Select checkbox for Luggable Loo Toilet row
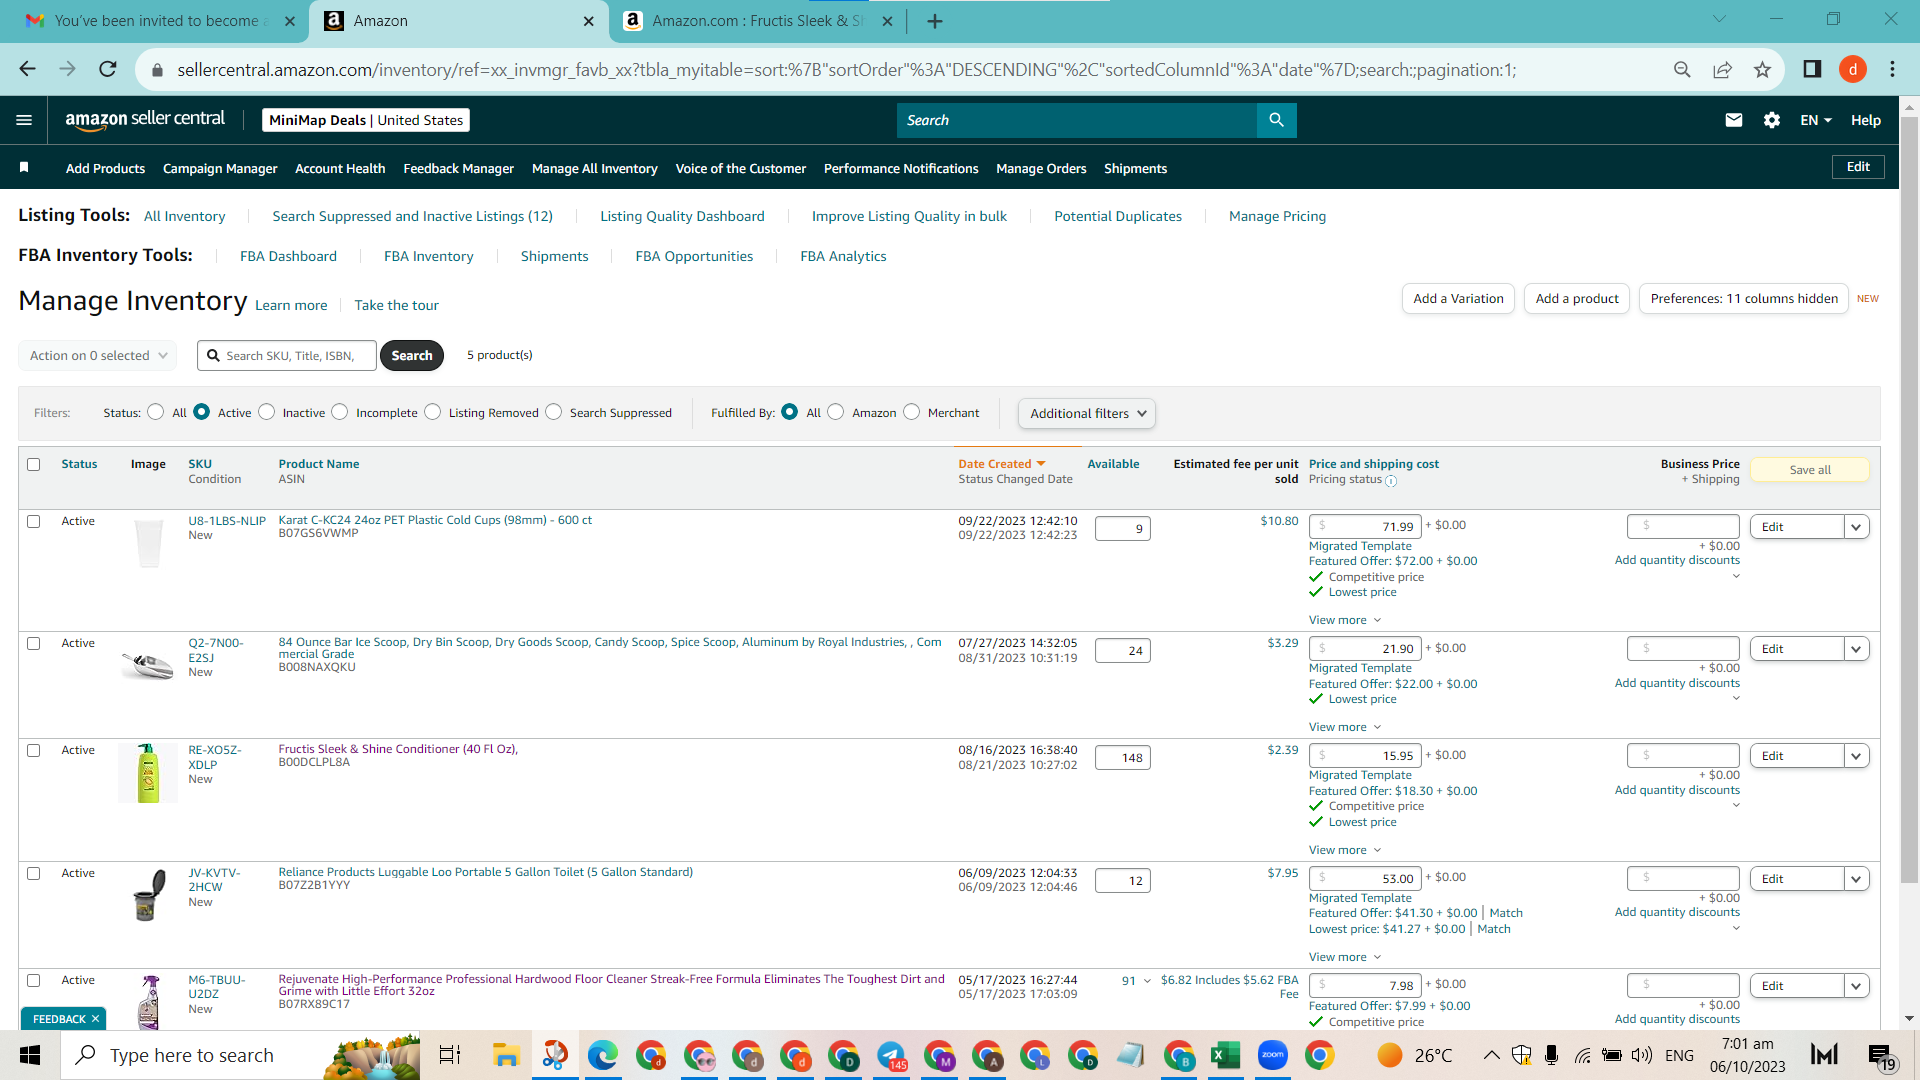Viewport: 1920px width, 1080px height. pyautogui.click(x=34, y=873)
